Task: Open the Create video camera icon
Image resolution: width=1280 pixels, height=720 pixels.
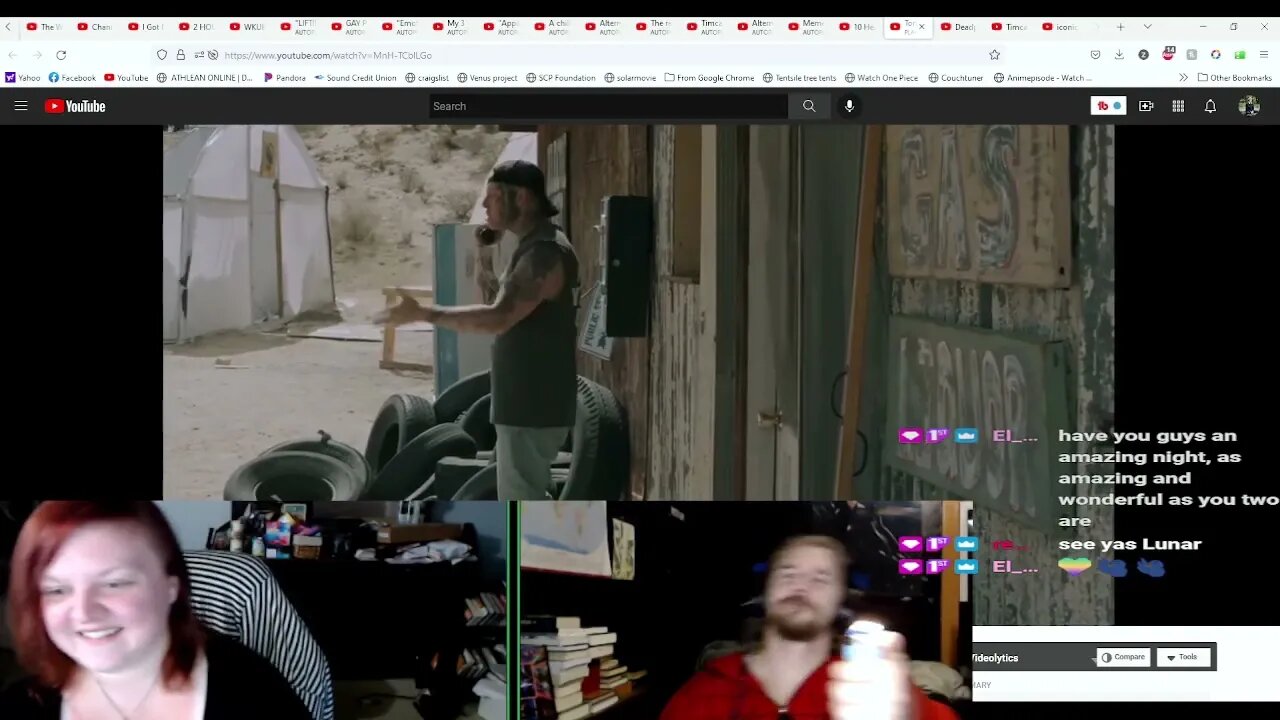Action: click(1146, 106)
